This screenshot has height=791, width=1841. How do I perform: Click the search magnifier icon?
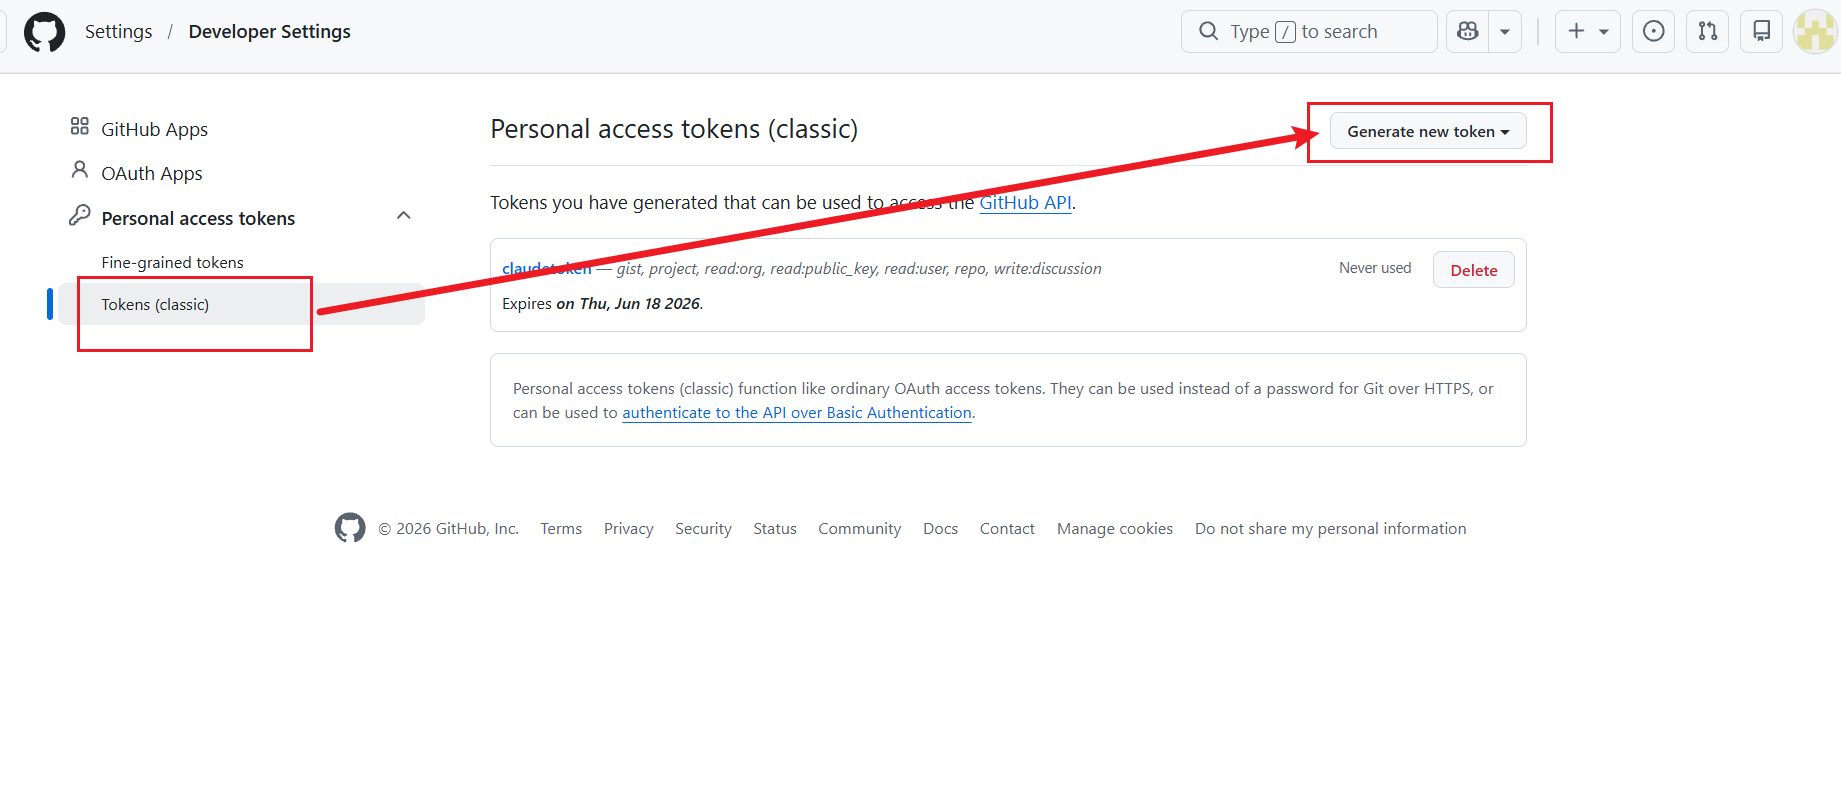1209,31
